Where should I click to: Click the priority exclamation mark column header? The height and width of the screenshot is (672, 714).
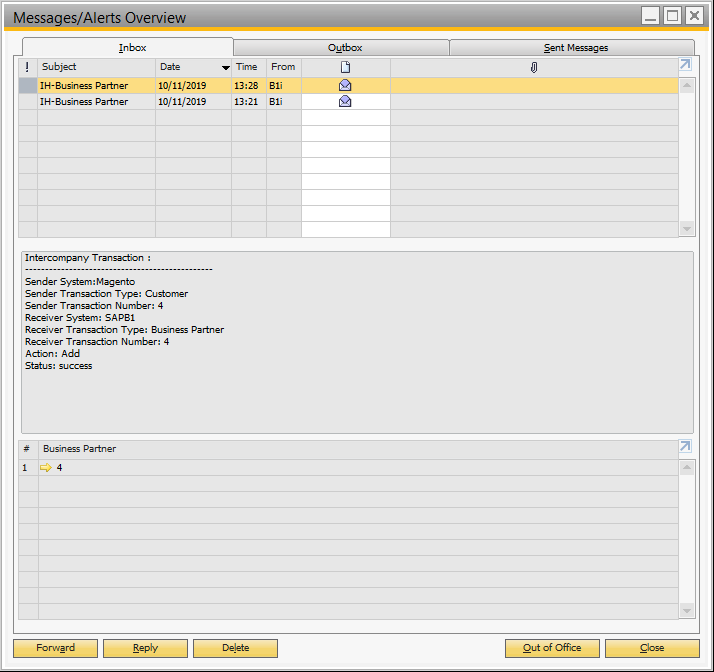point(27,67)
